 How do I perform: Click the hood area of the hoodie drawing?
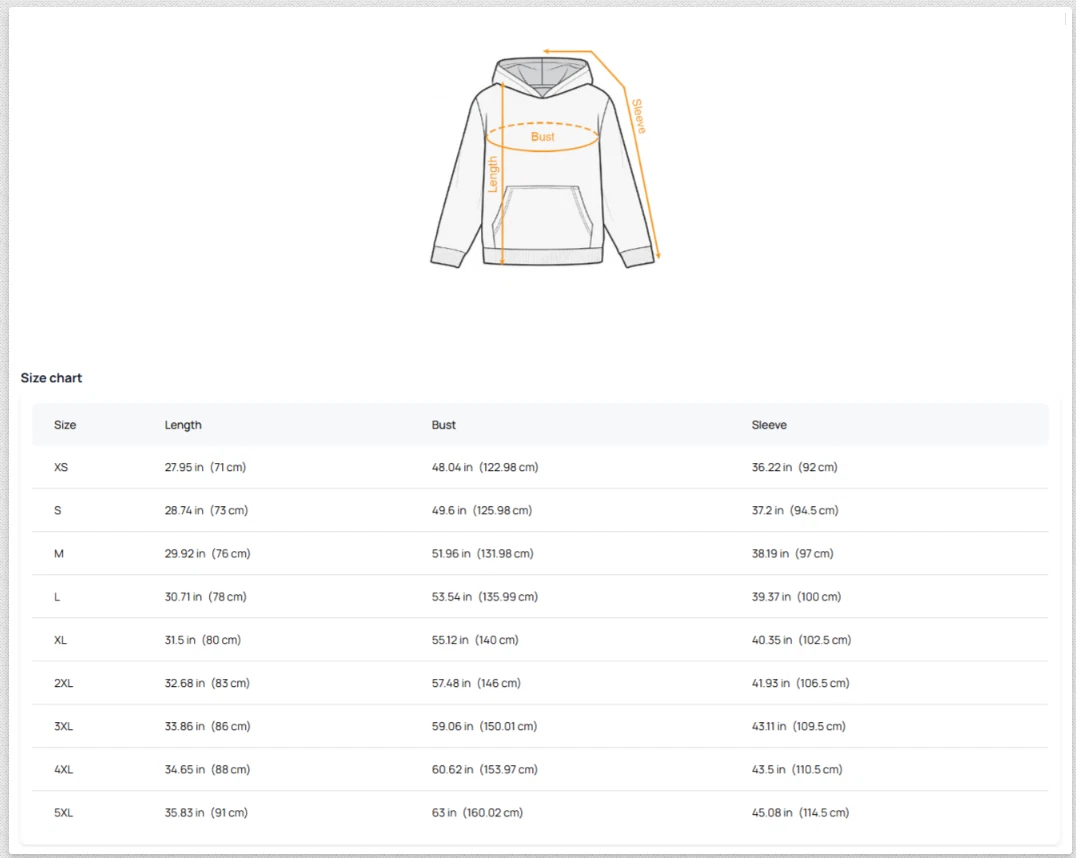(x=540, y=75)
